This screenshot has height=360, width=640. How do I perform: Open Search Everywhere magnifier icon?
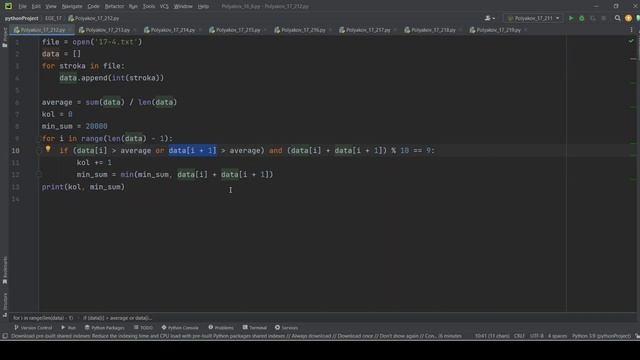pos(618,18)
